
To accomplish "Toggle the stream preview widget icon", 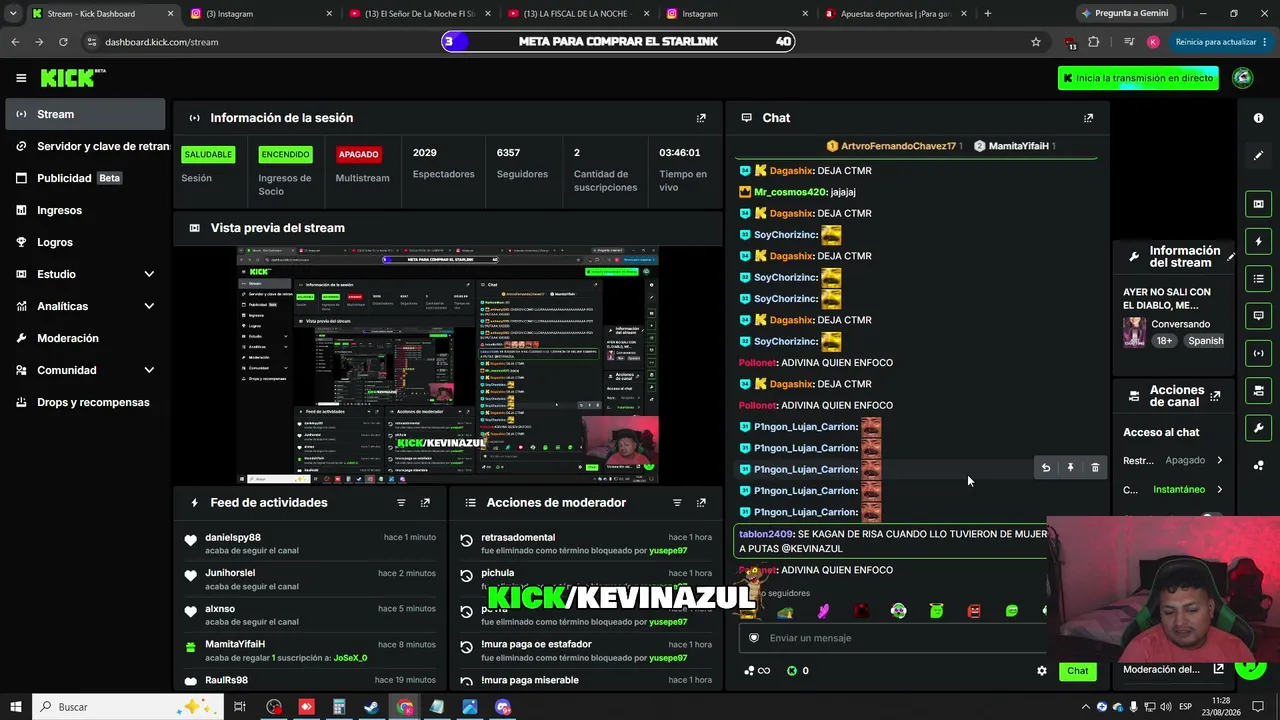I will [x=1259, y=204].
